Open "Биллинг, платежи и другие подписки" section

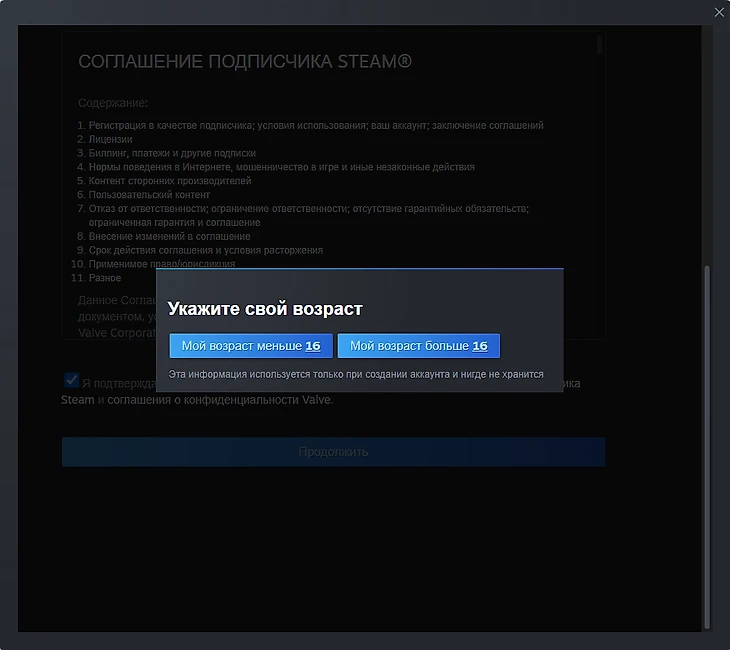[x=172, y=153]
